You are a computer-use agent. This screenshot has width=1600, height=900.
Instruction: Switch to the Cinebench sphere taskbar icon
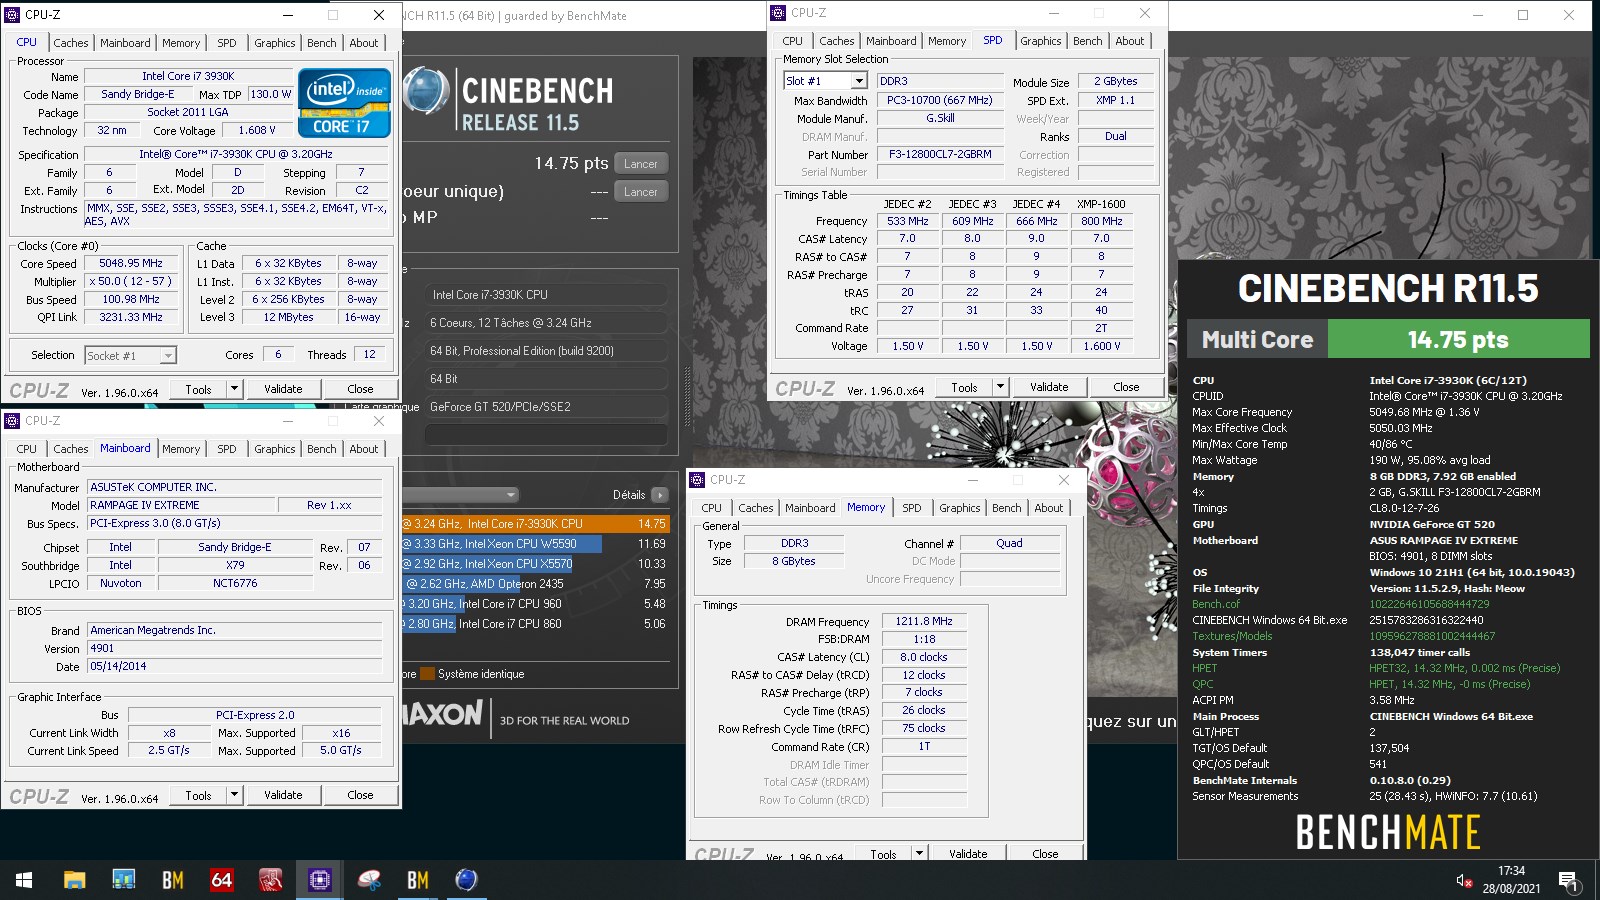466,880
